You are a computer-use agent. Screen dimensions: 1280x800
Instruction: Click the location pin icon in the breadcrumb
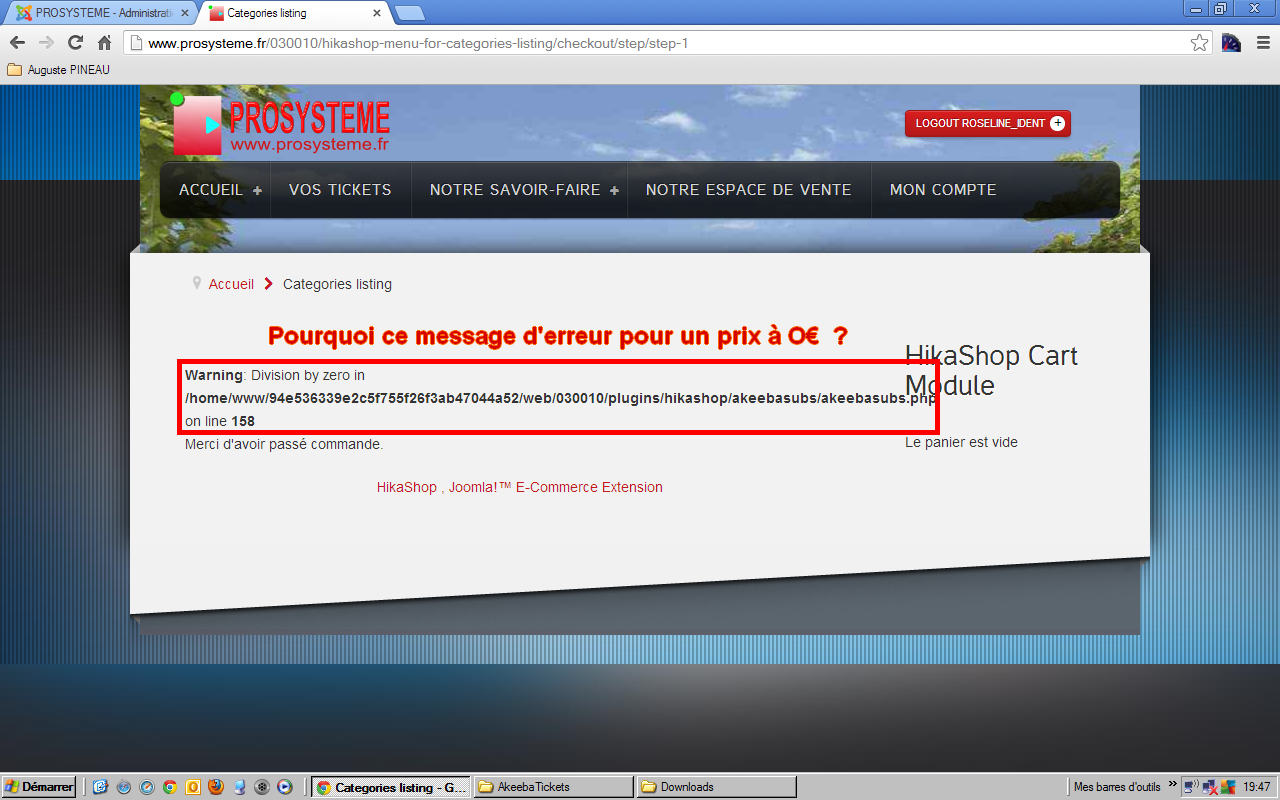pos(197,284)
